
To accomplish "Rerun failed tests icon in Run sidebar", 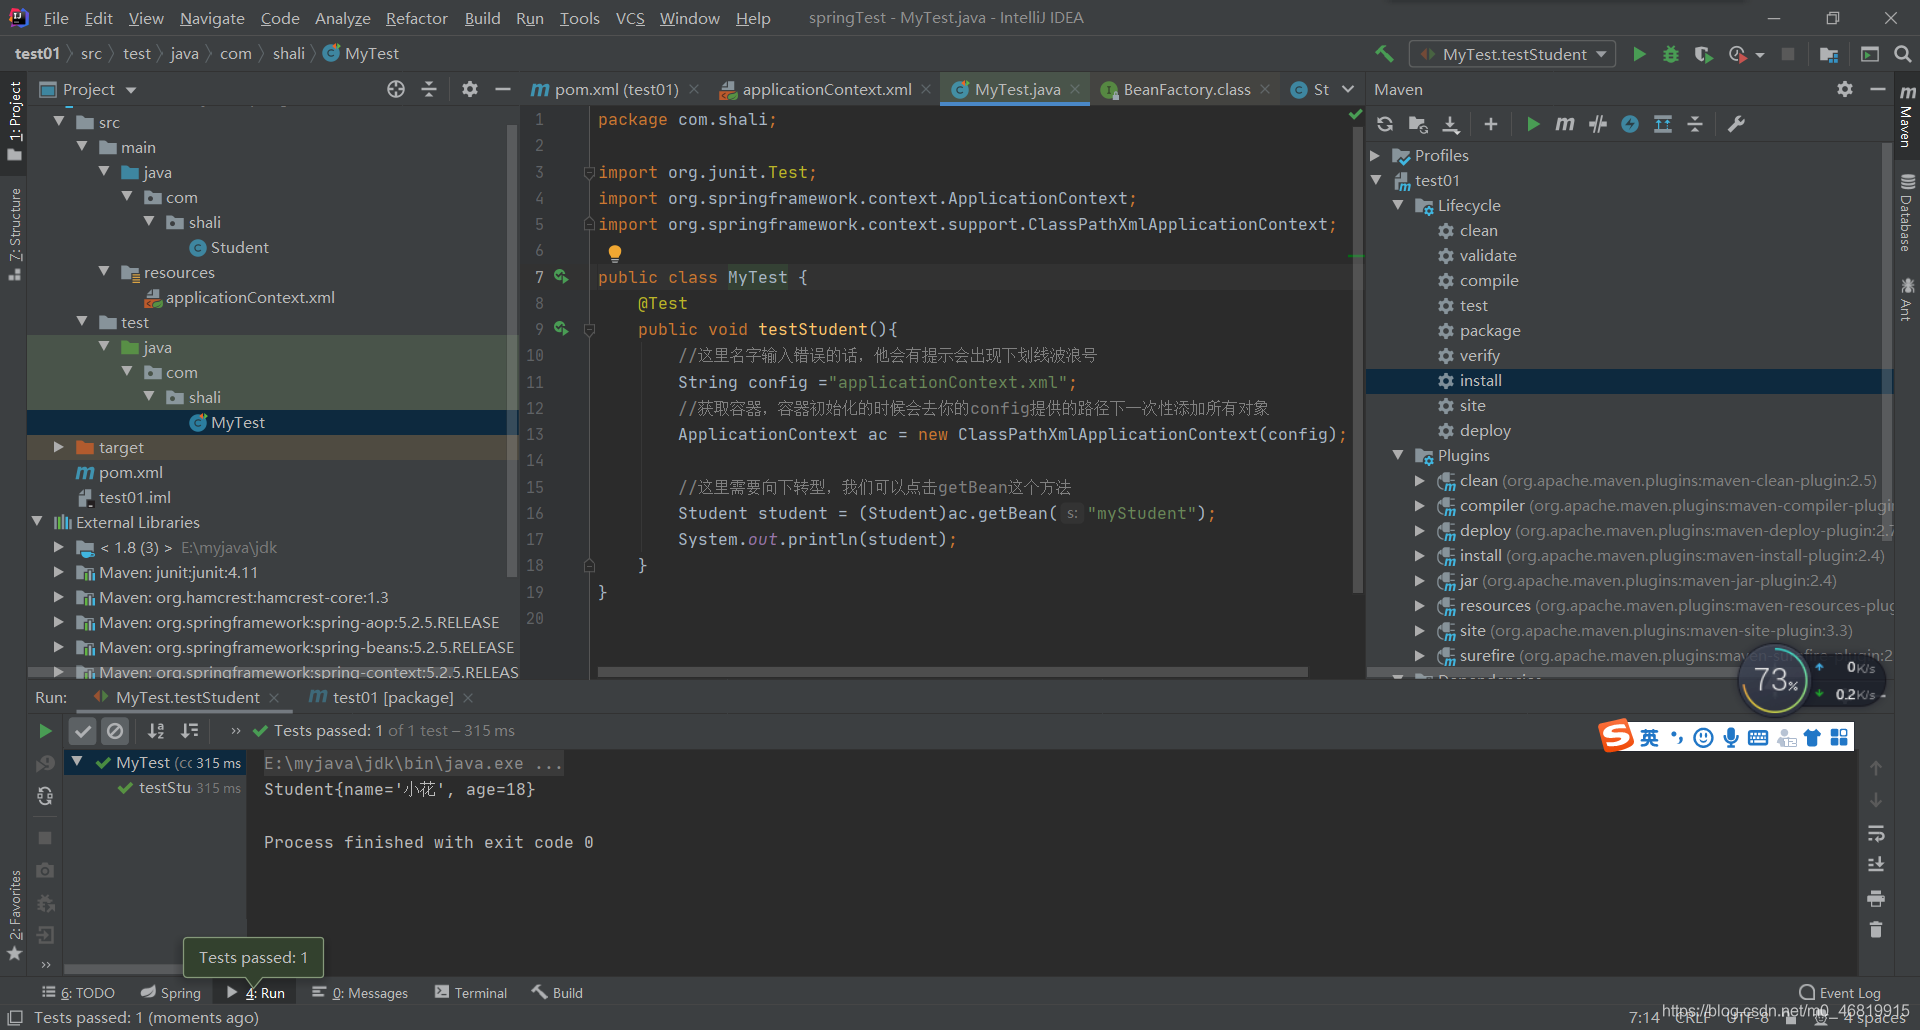I will coord(45,763).
